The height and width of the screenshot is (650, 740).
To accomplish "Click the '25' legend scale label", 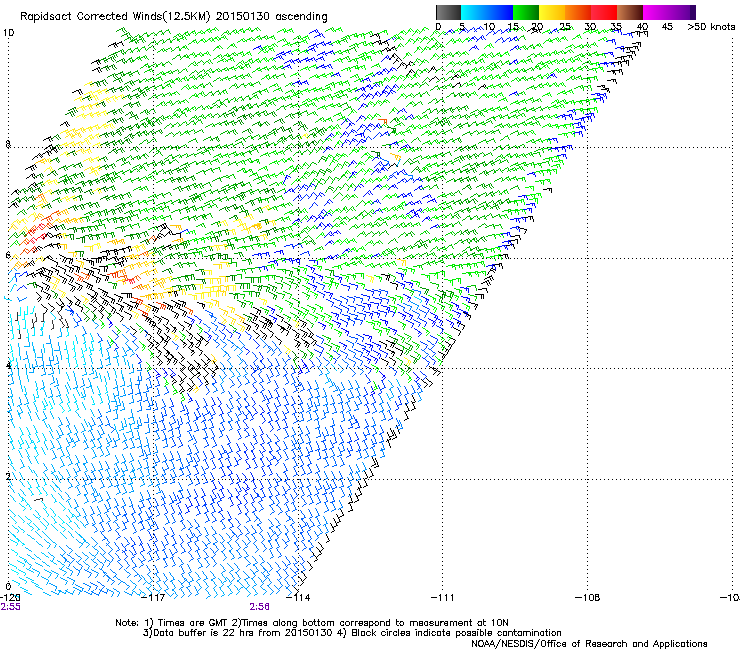I will tap(564, 27).
